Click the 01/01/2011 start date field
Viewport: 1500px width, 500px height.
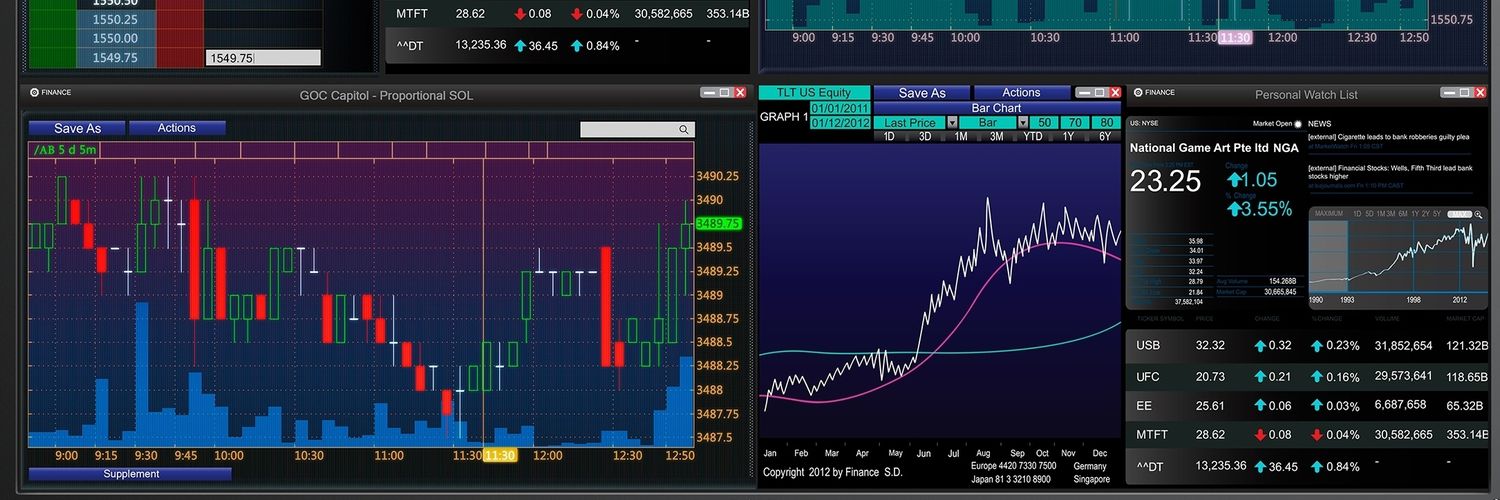point(840,108)
